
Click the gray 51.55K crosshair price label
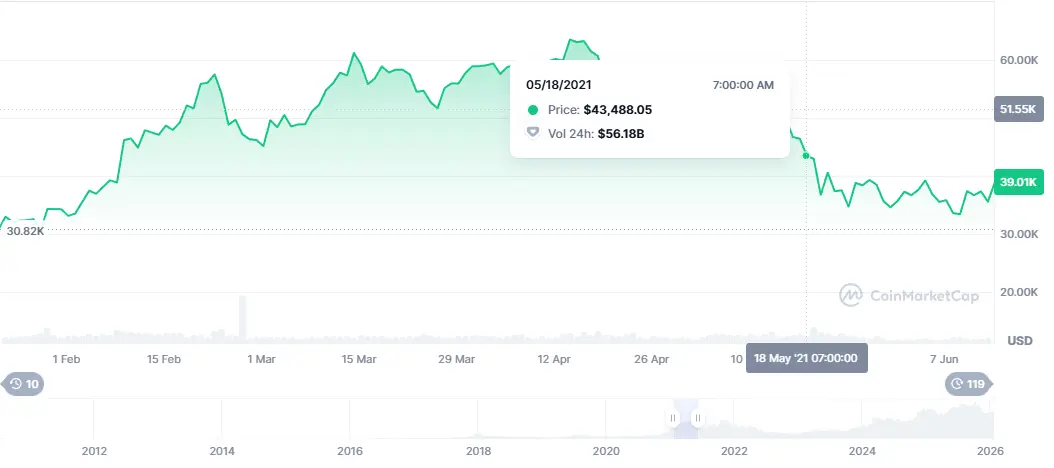point(1019,109)
